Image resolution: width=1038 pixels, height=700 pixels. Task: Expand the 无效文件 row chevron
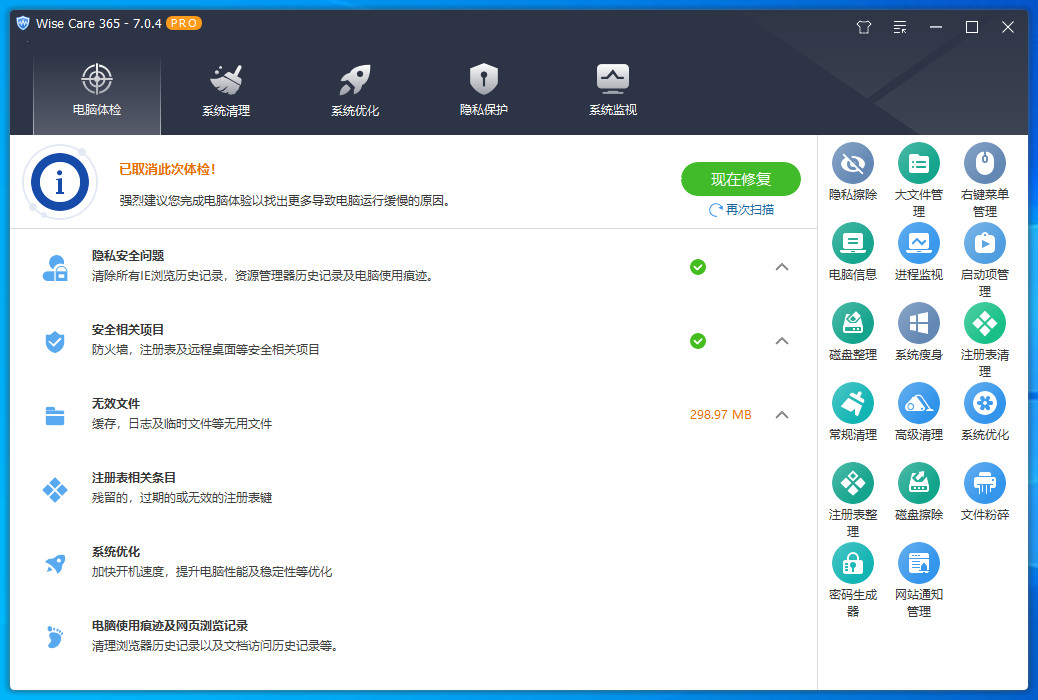tap(782, 415)
